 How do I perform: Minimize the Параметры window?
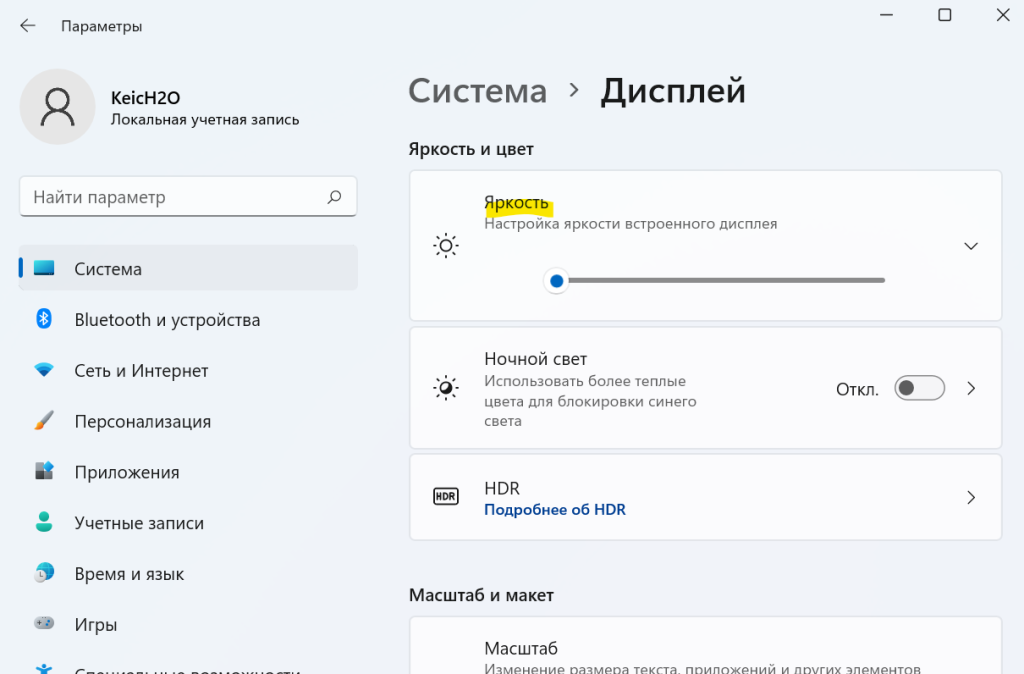(886, 15)
